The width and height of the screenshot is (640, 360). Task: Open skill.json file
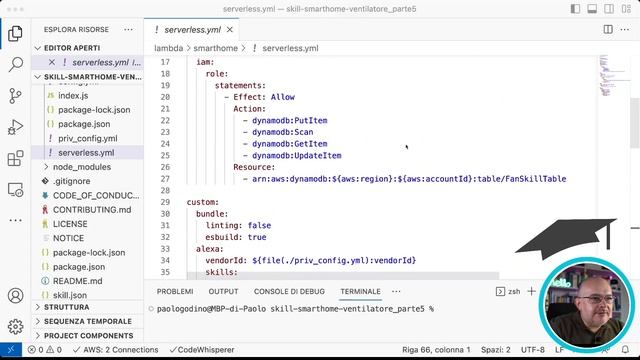point(70,295)
